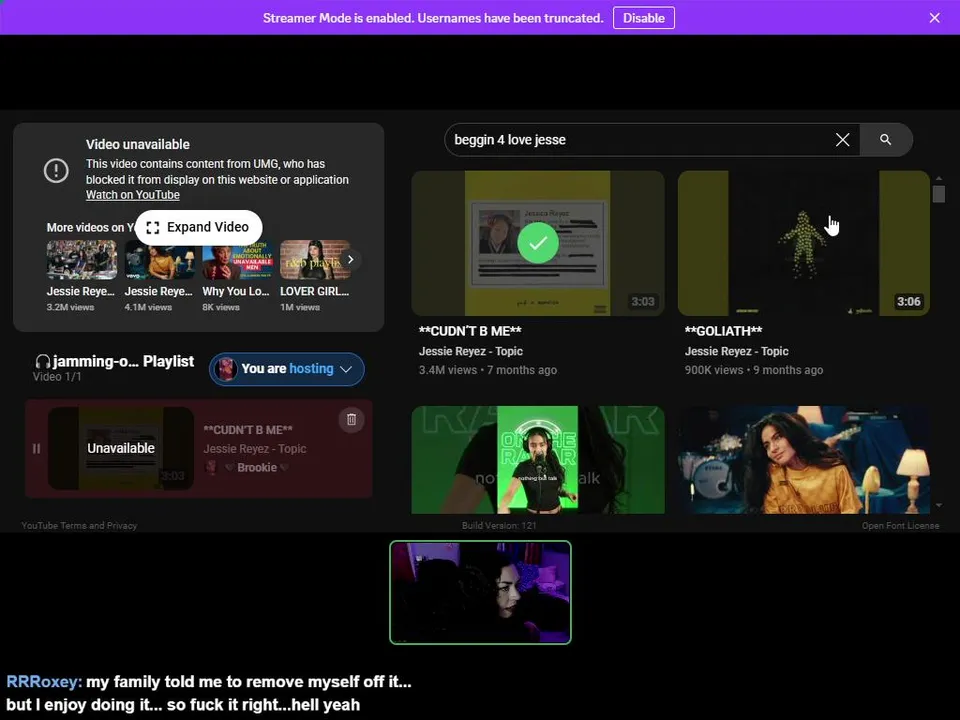Image resolution: width=960 pixels, height=720 pixels.
Task: Clear the search field using the X icon
Action: pyautogui.click(x=842, y=140)
